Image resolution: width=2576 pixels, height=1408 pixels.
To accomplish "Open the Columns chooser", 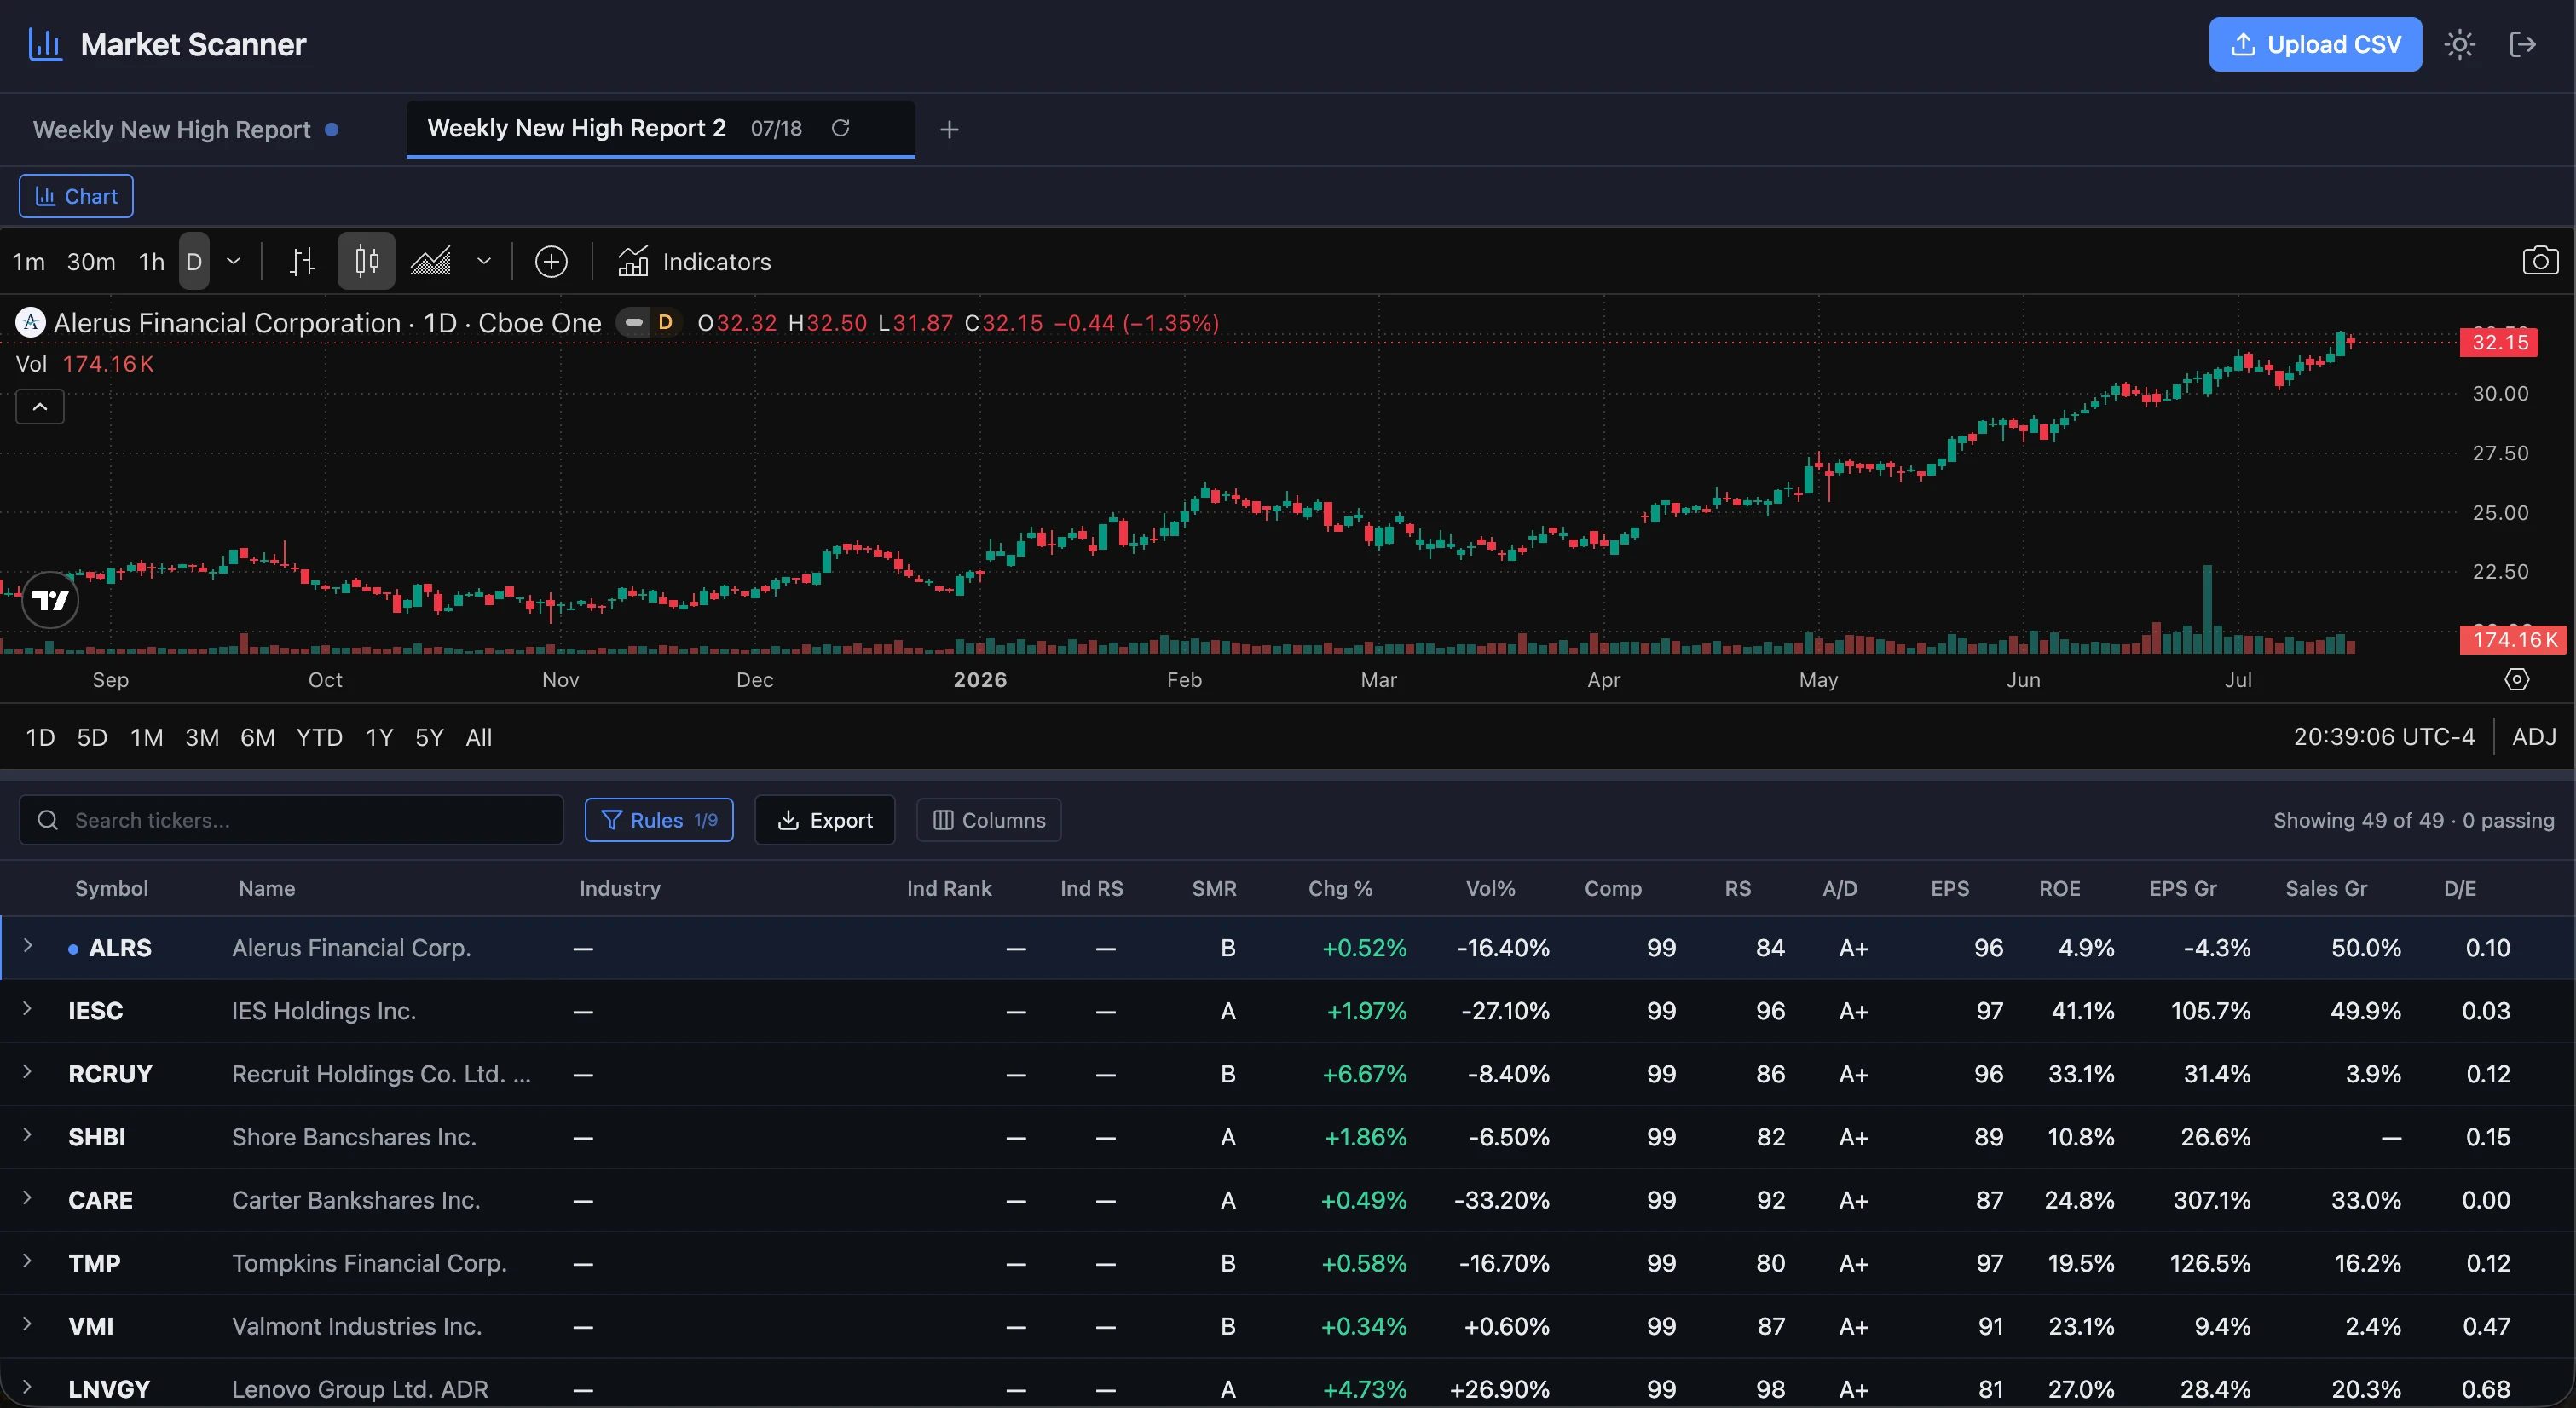I will point(989,820).
